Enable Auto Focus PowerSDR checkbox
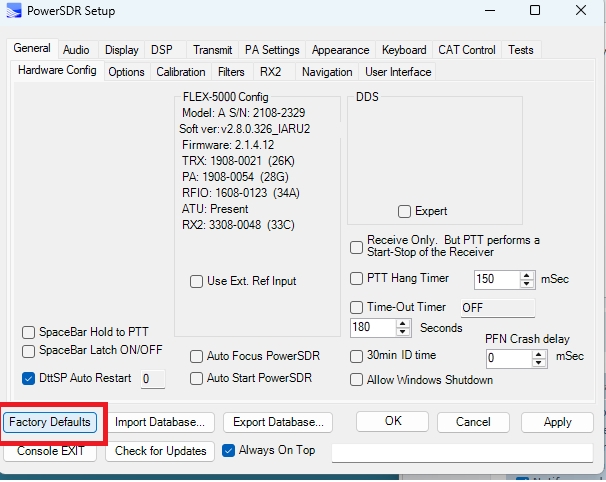Screen dimensions: 606x482 coord(196,356)
